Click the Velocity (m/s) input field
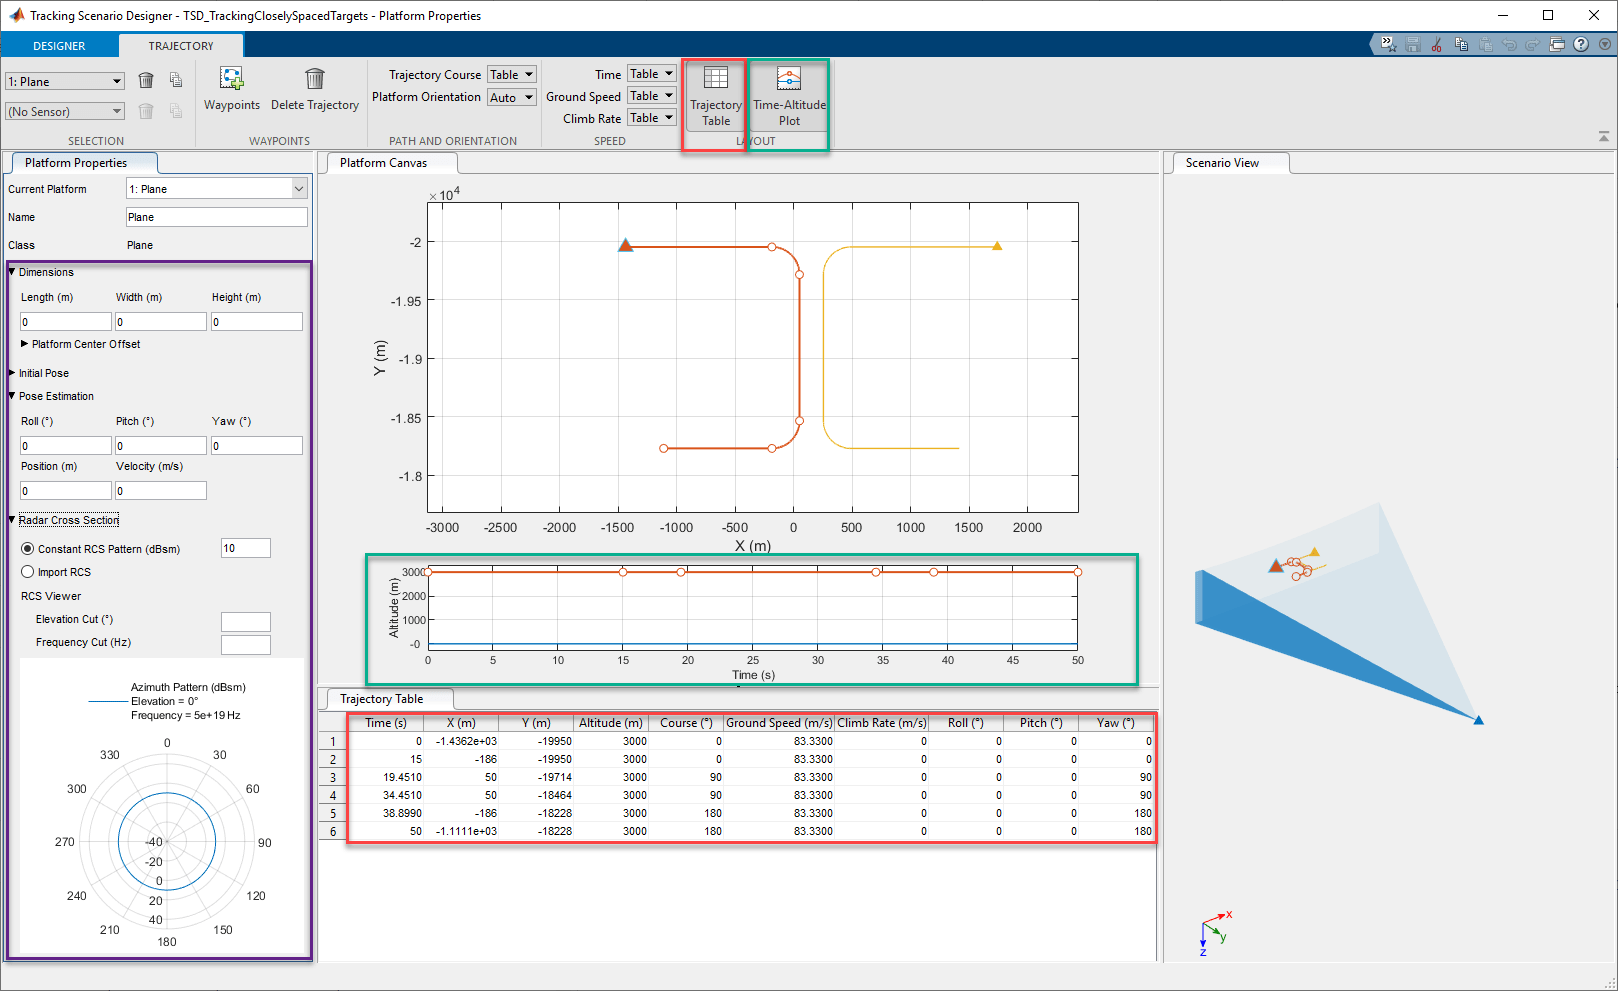Viewport: 1618px width, 991px height. click(x=161, y=490)
